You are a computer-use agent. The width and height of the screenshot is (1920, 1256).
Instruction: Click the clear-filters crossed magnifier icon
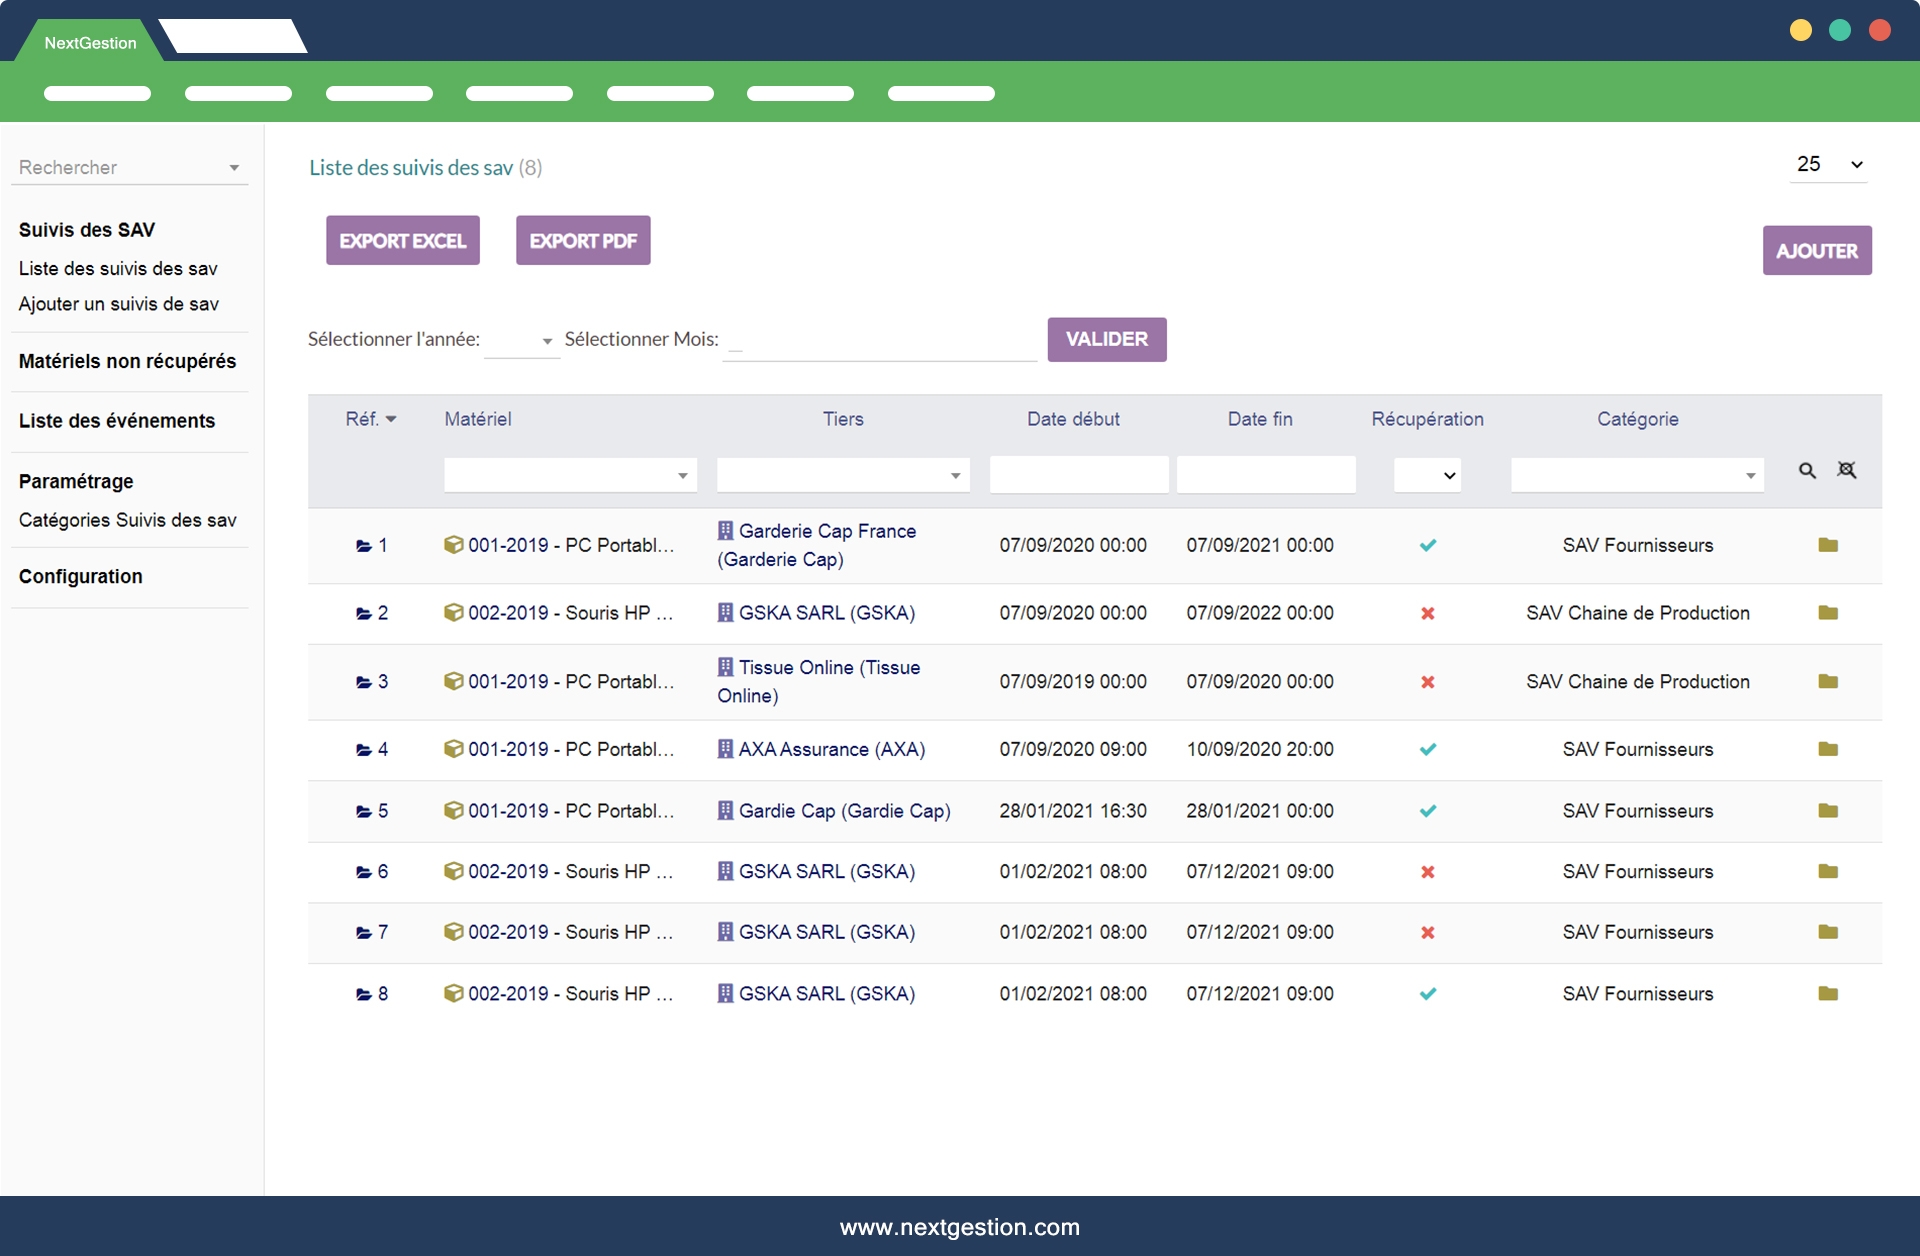pos(1846,471)
